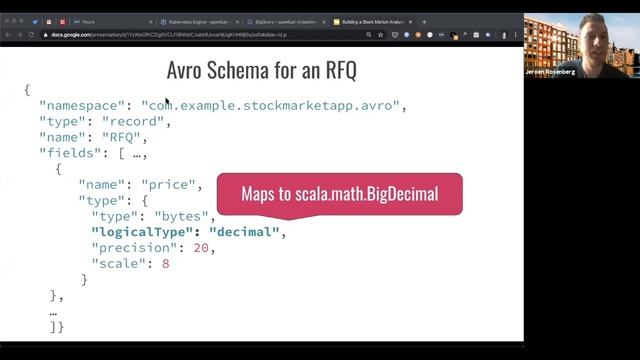The height and width of the screenshot is (360, 640).
Task: Click the "bytes" type value
Action: [x=182, y=216]
